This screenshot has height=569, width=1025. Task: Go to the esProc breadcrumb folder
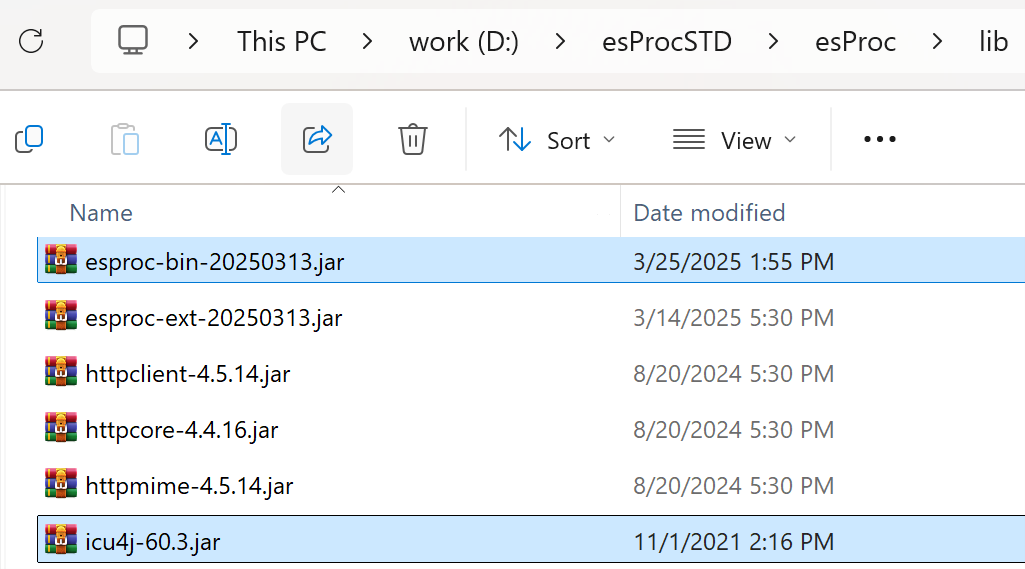(854, 41)
